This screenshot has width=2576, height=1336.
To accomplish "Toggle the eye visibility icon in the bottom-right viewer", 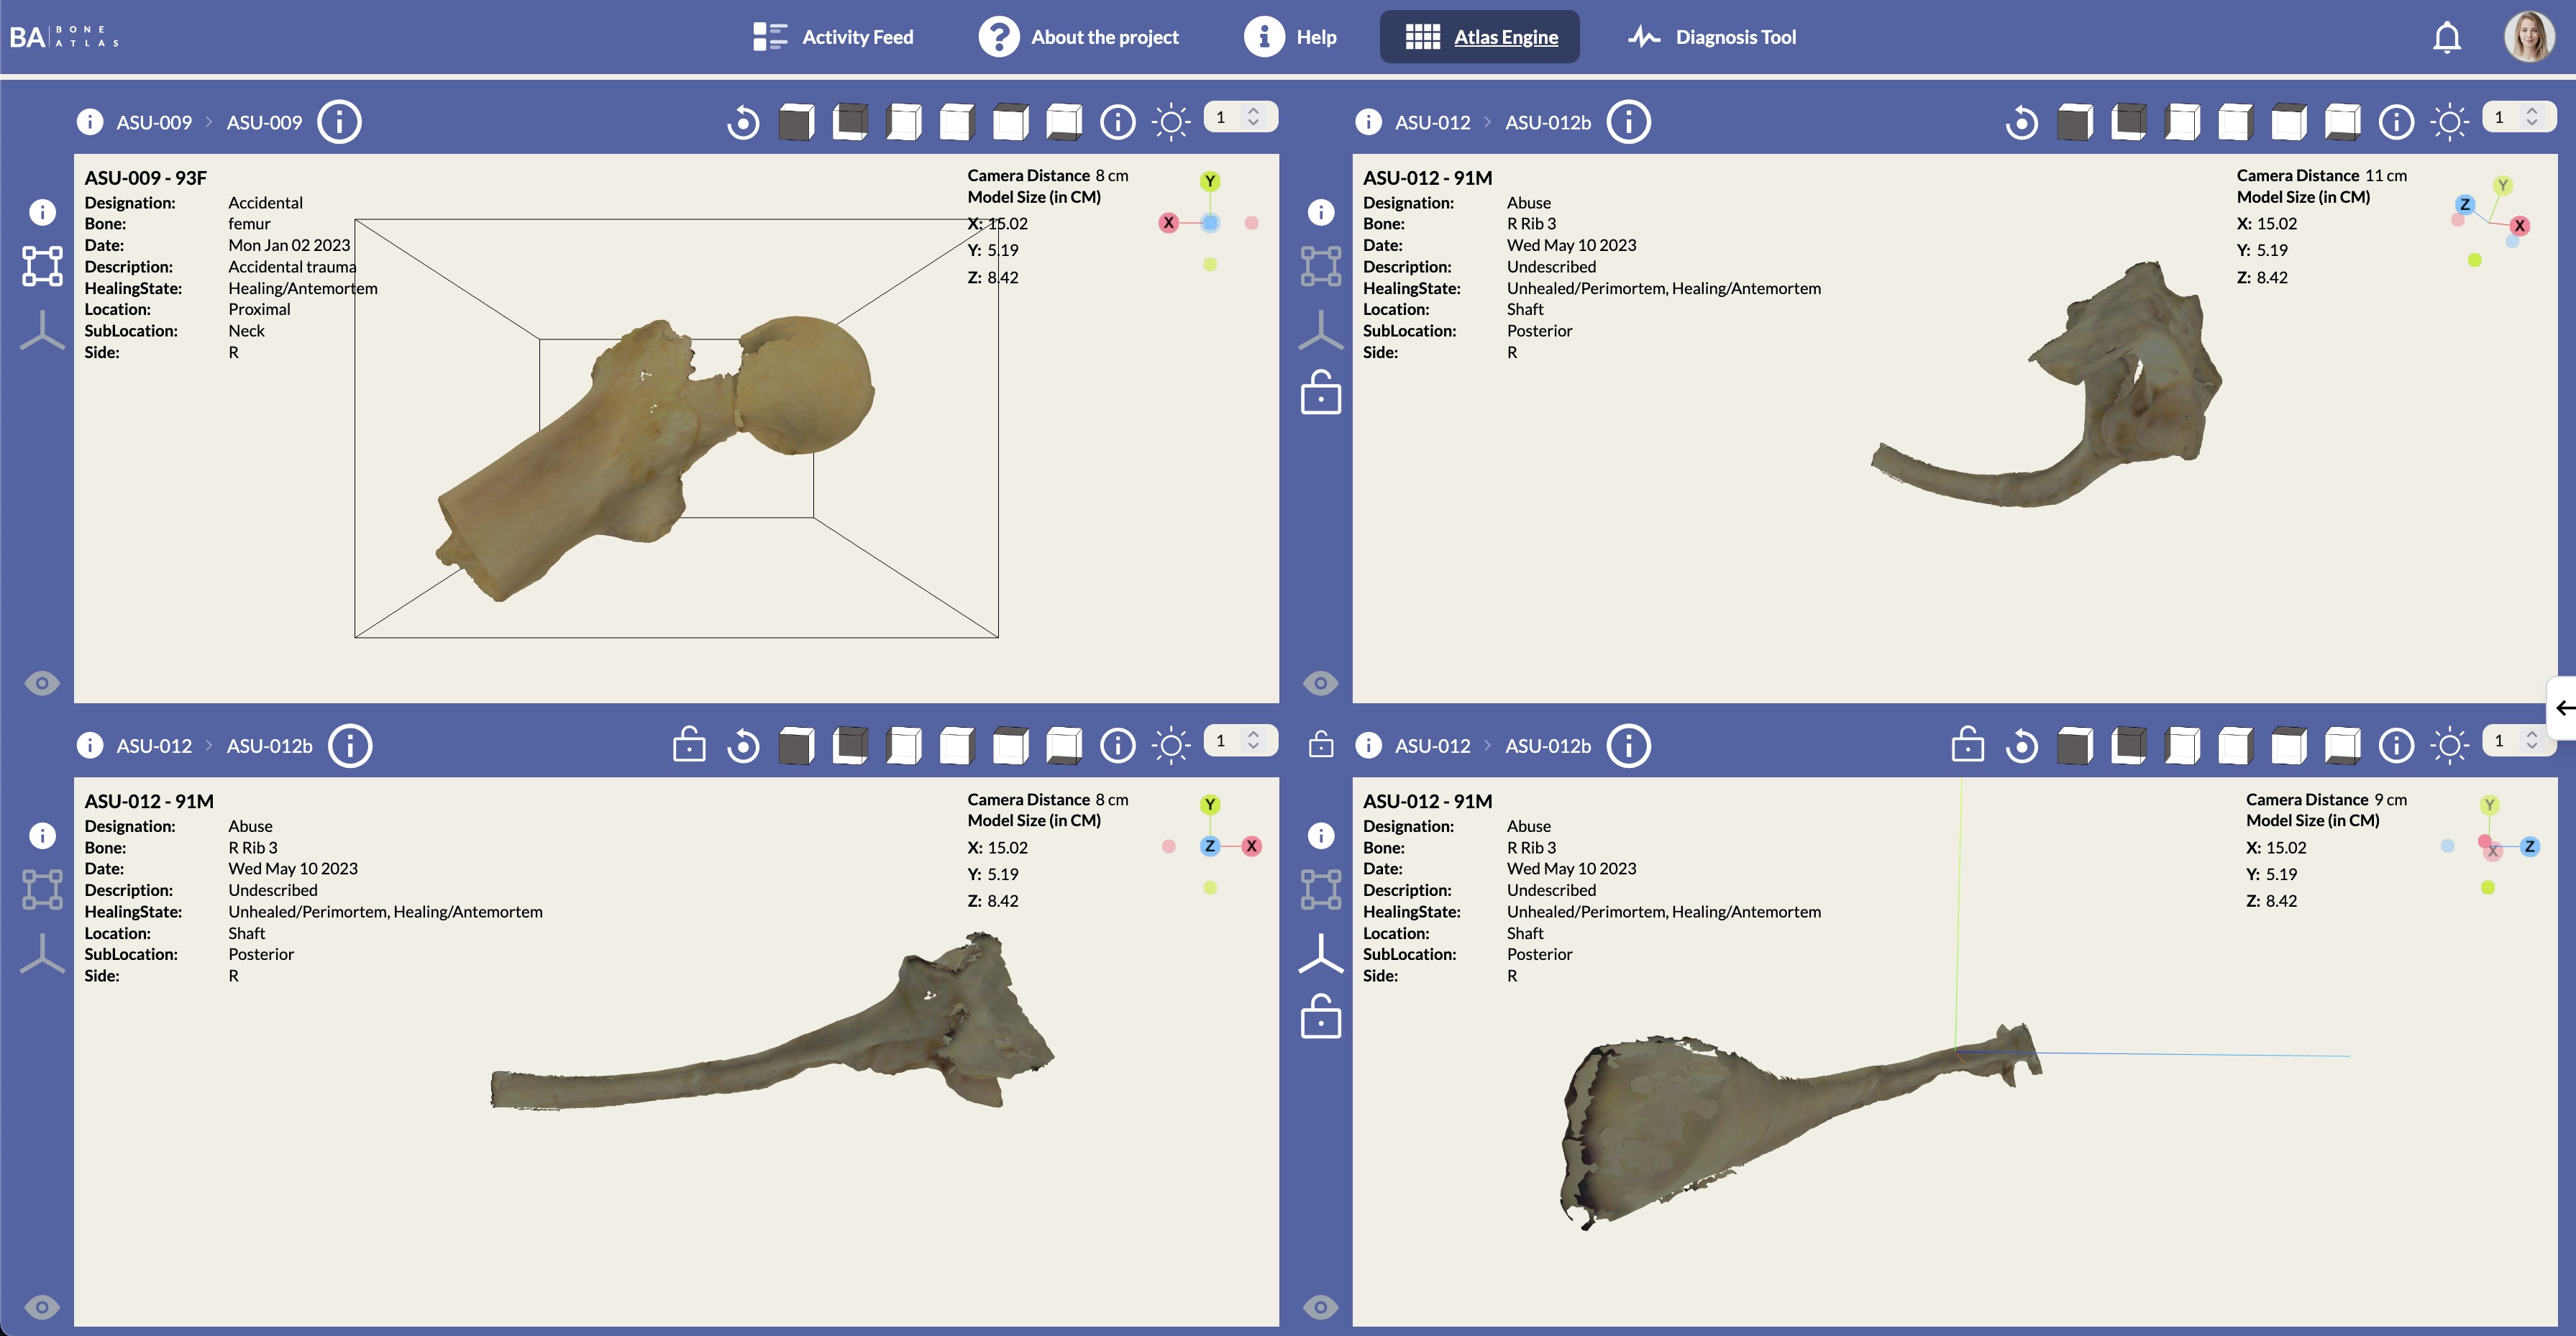I will [x=1321, y=1306].
